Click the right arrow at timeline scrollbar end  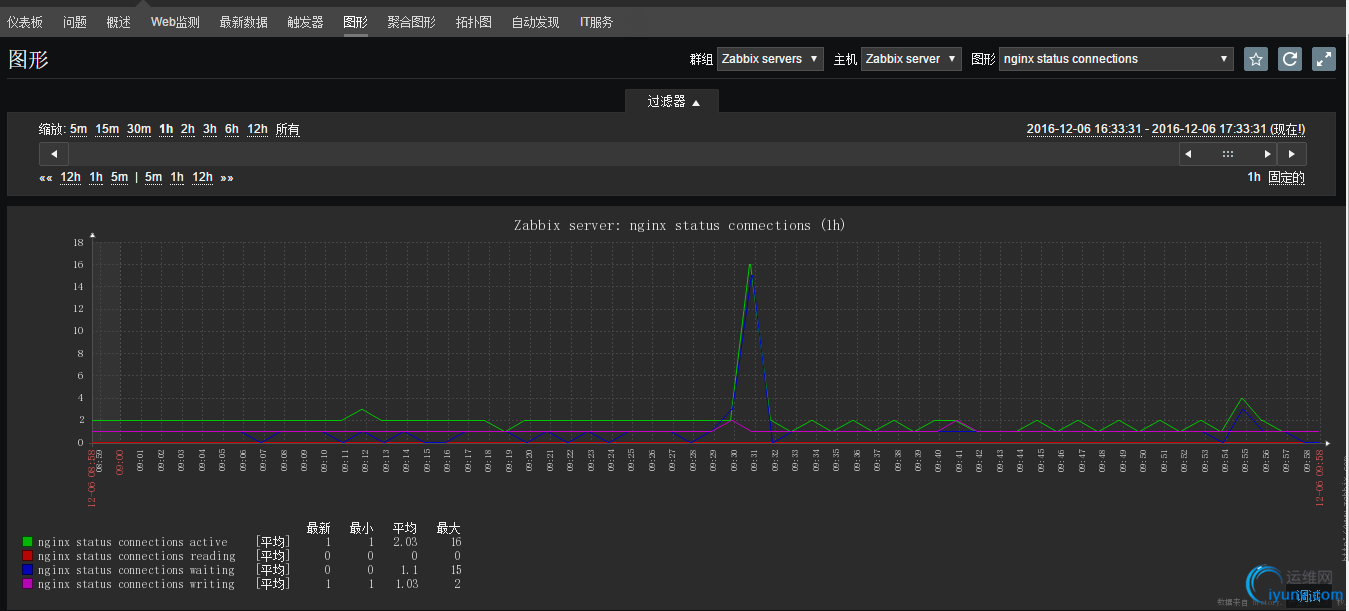click(x=1292, y=154)
